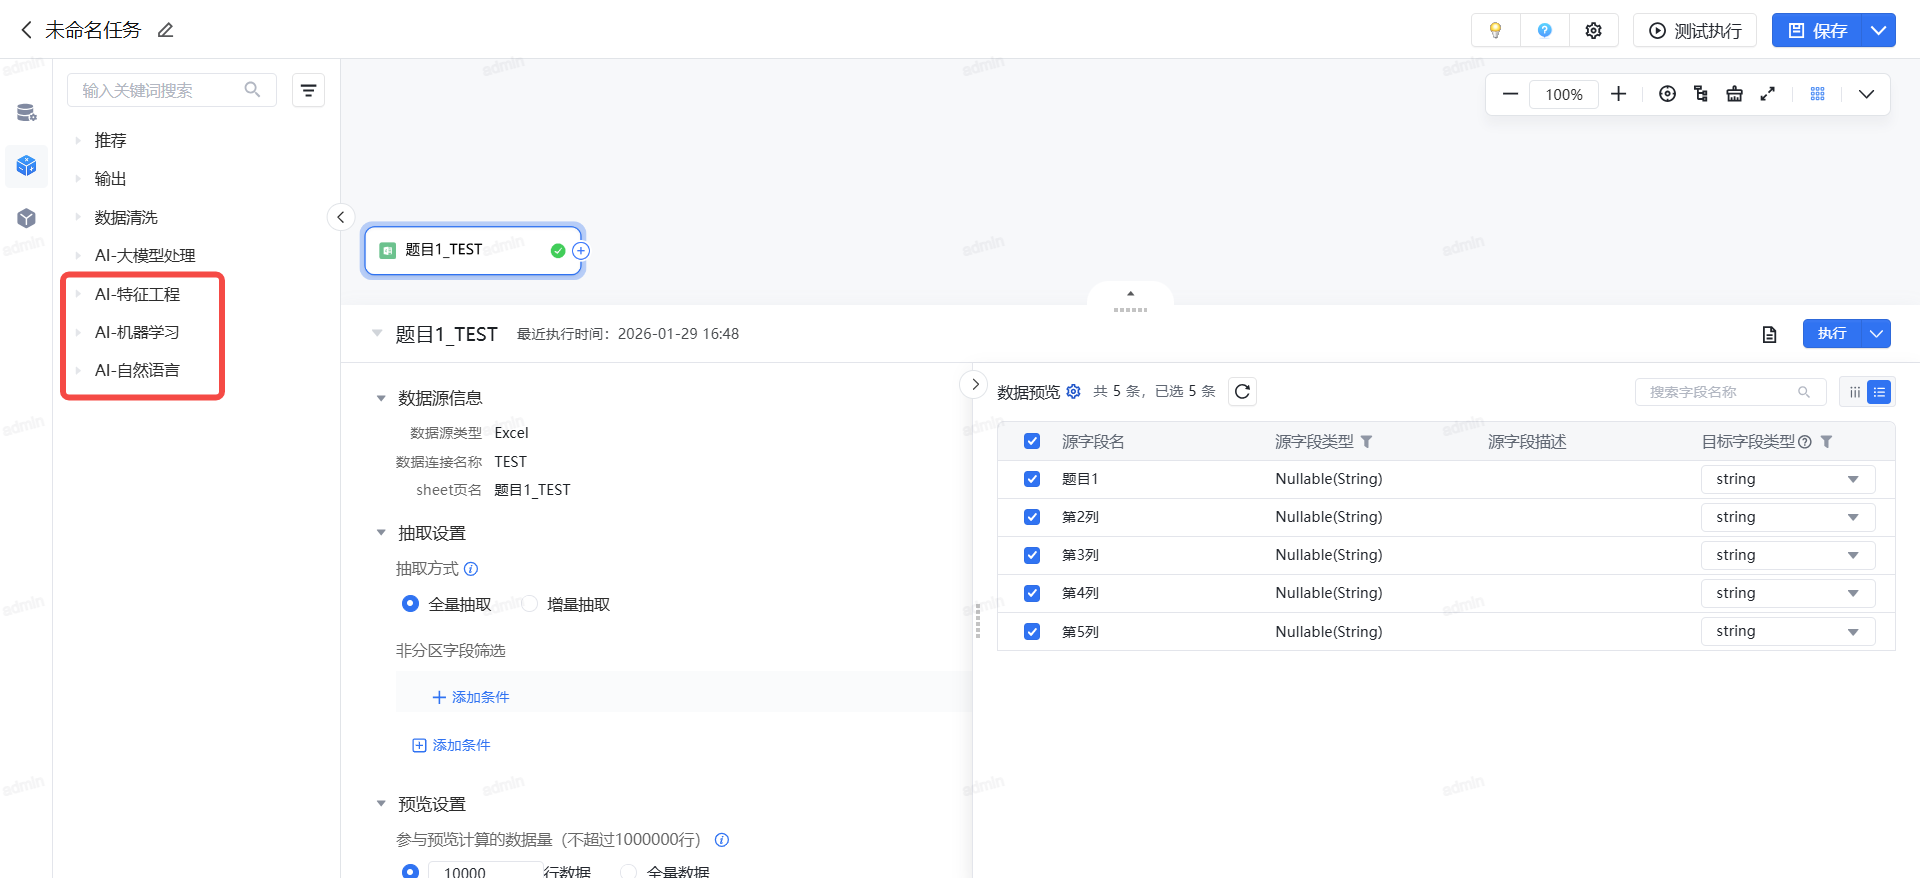Open the settings gear icon in header

pos(1593,31)
